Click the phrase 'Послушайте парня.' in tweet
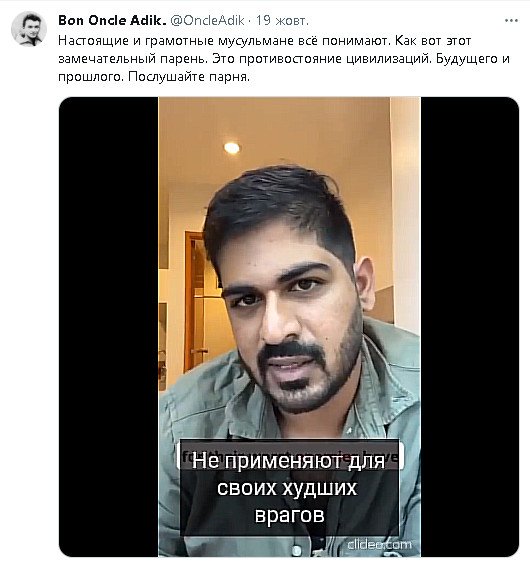 pos(189,77)
